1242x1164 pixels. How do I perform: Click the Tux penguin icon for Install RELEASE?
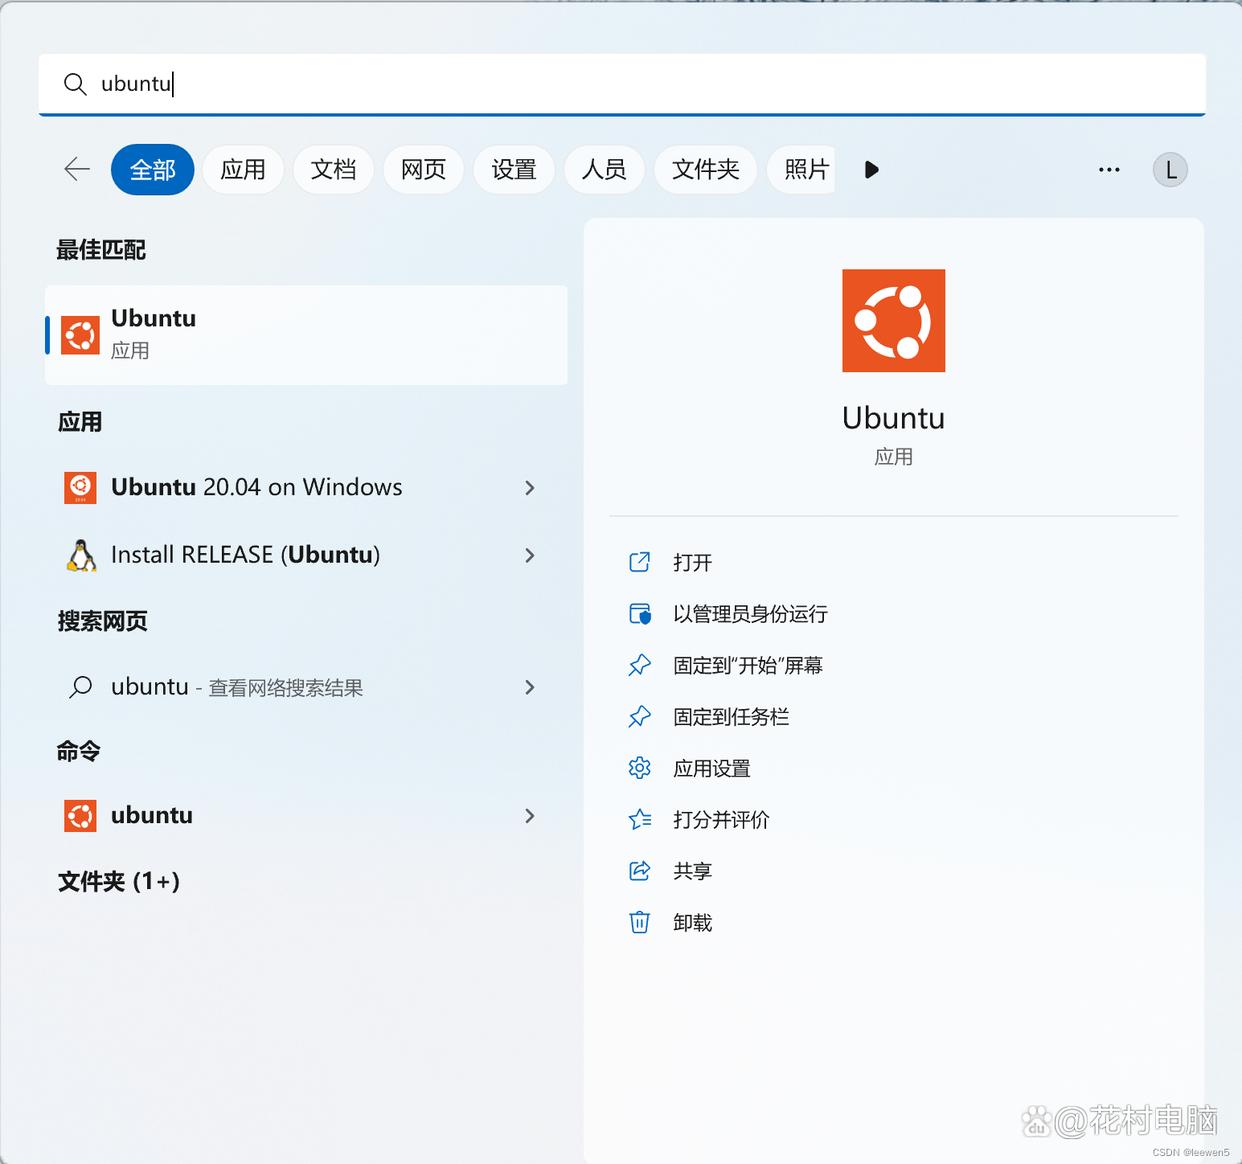coord(80,556)
